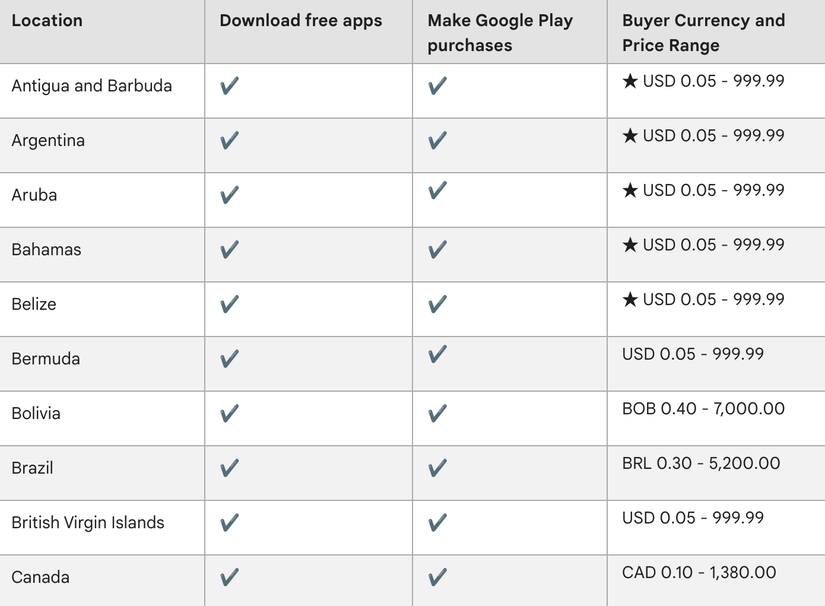Image resolution: width=825 pixels, height=606 pixels.
Task: Click the Canada CAD 0.10 - 1,380.00 cell
Action: (699, 572)
